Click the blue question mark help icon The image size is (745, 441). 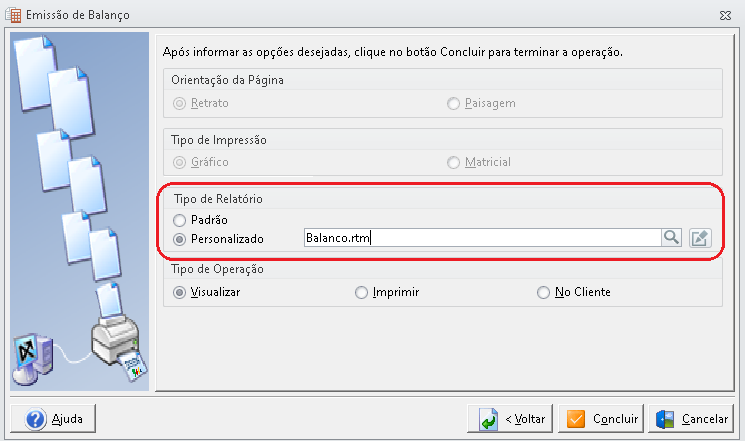pos(36,419)
